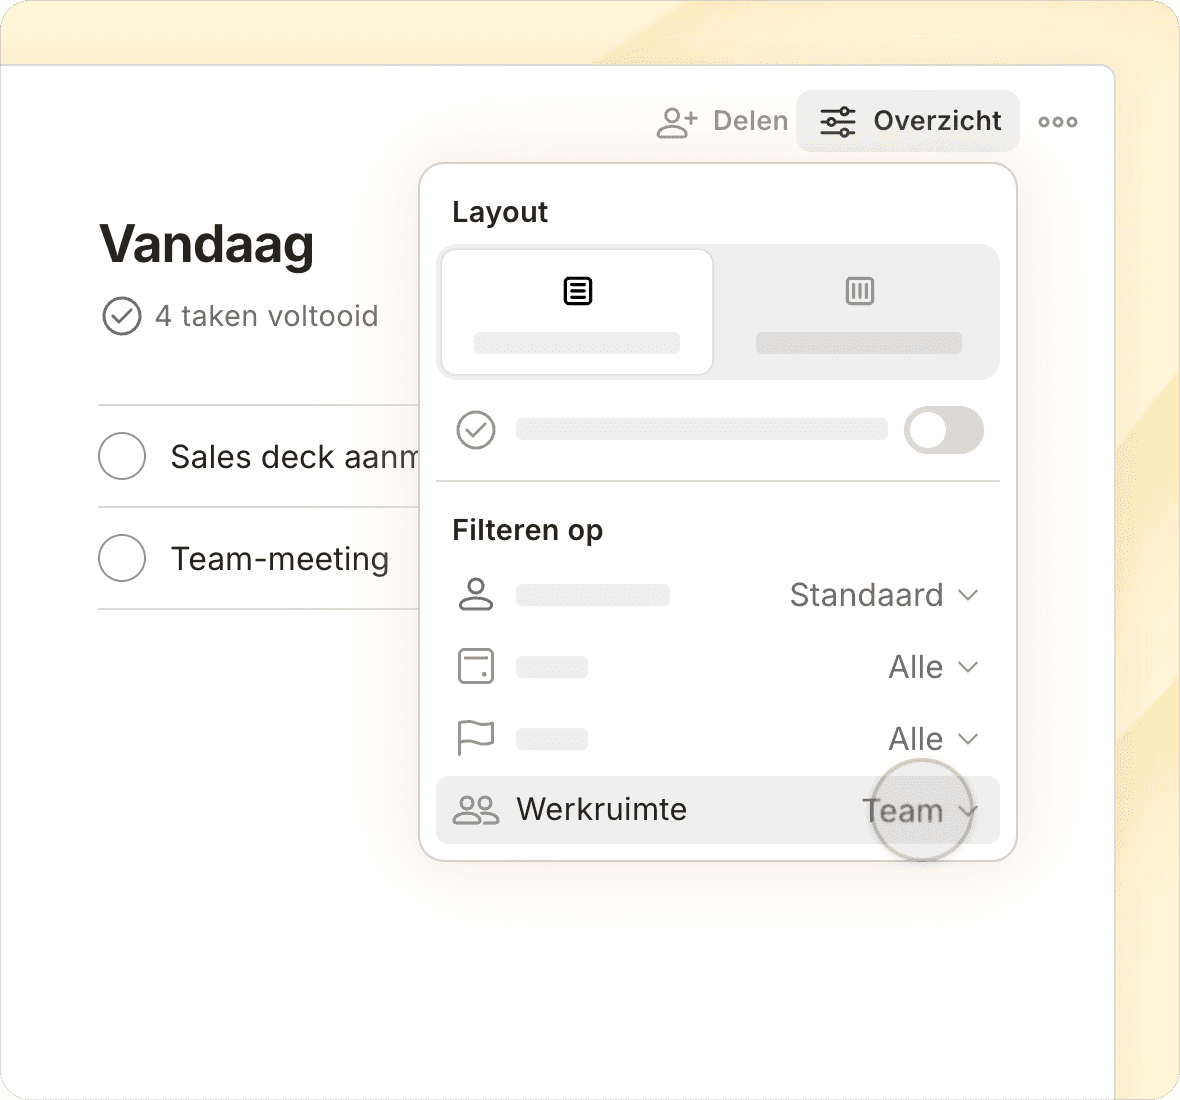Open the Standaard dropdown
This screenshot has height=1100, width=1180.
click(883, 595)
